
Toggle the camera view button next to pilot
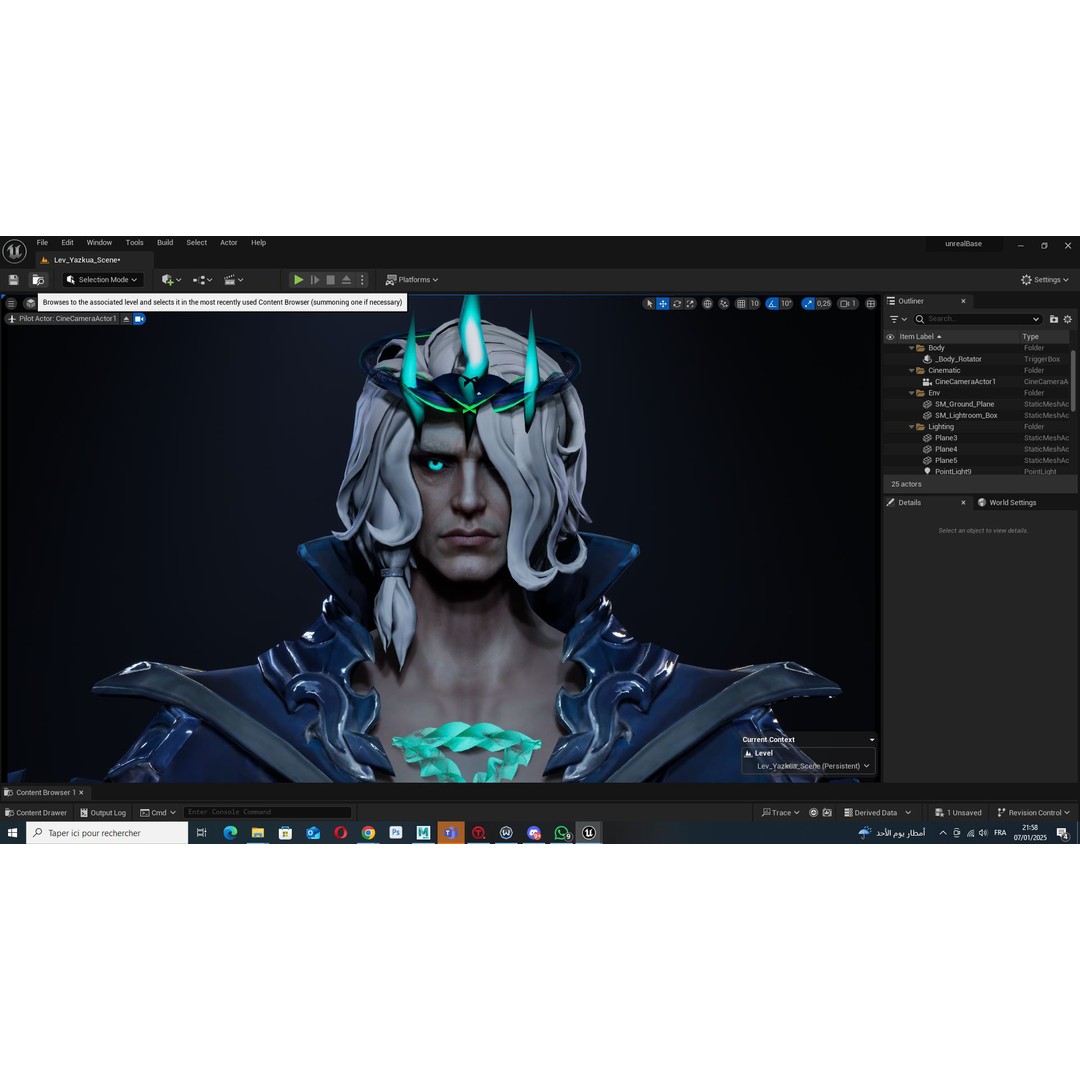tap(139, 319)
